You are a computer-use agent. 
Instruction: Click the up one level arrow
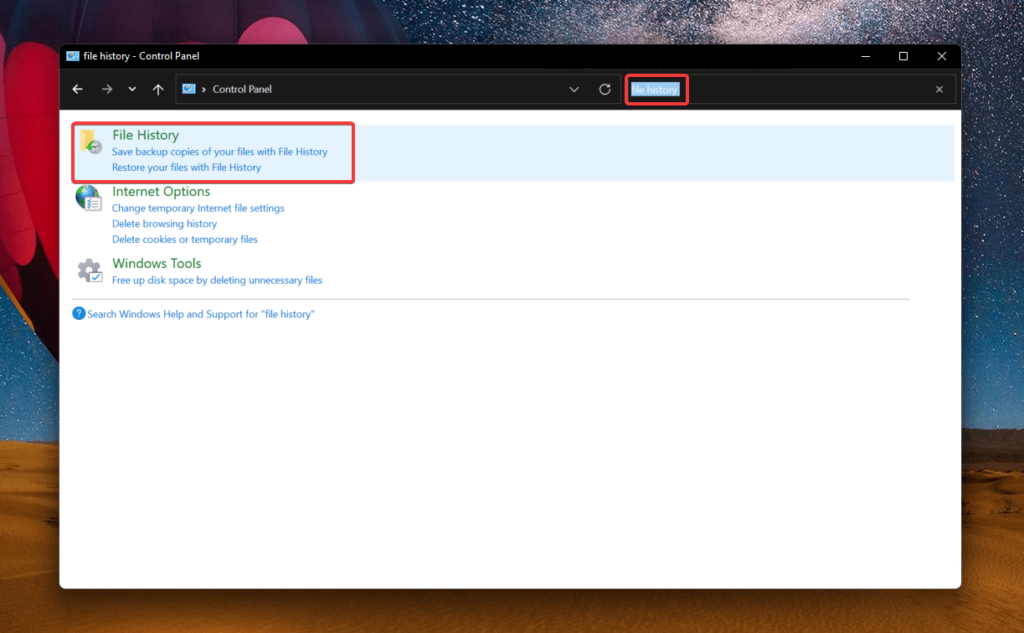pos(157,89)
